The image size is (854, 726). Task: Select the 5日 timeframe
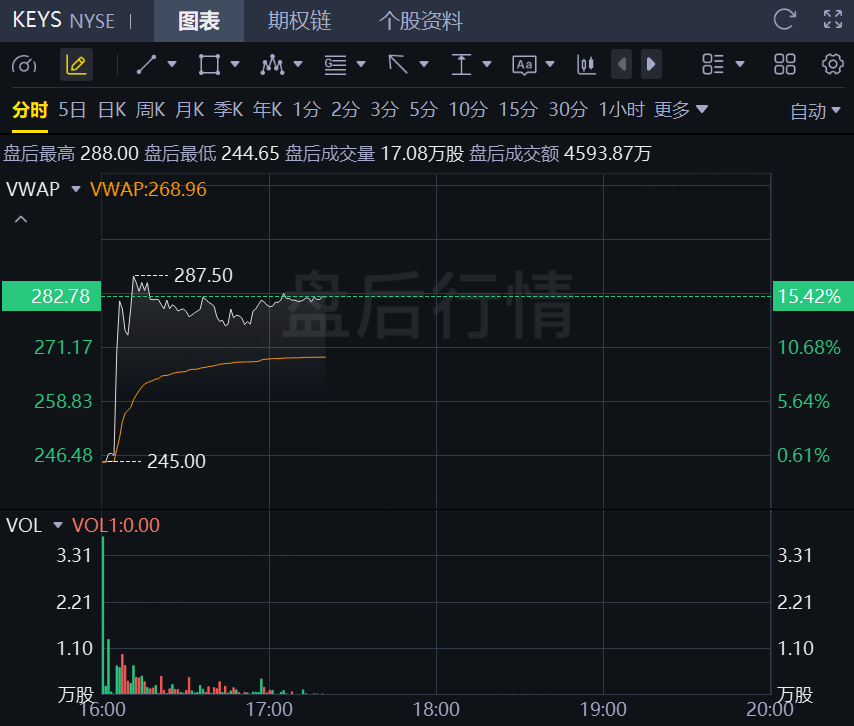72,110
